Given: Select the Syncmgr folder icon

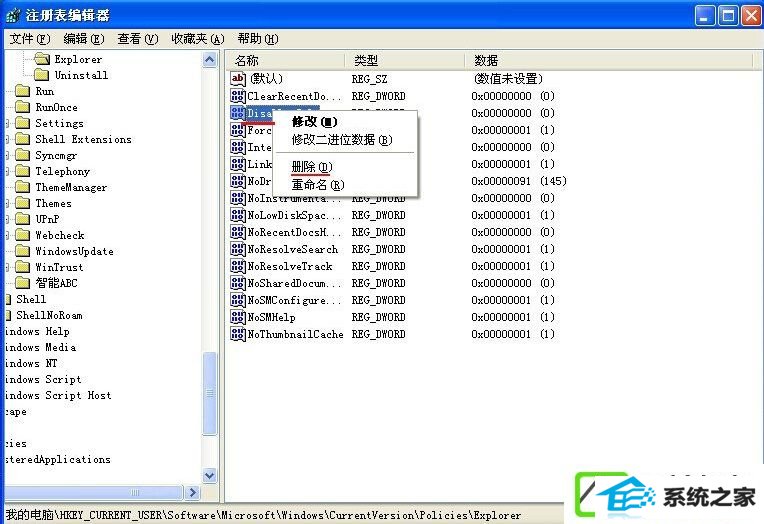Looking at the screenshot, I should point(22,155).
